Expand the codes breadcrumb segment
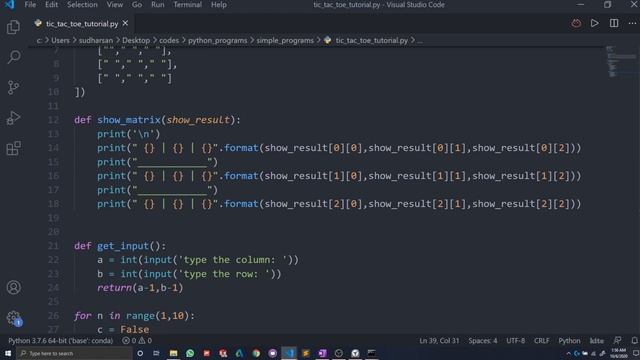640x360 pixels. [x=169, y=40]
